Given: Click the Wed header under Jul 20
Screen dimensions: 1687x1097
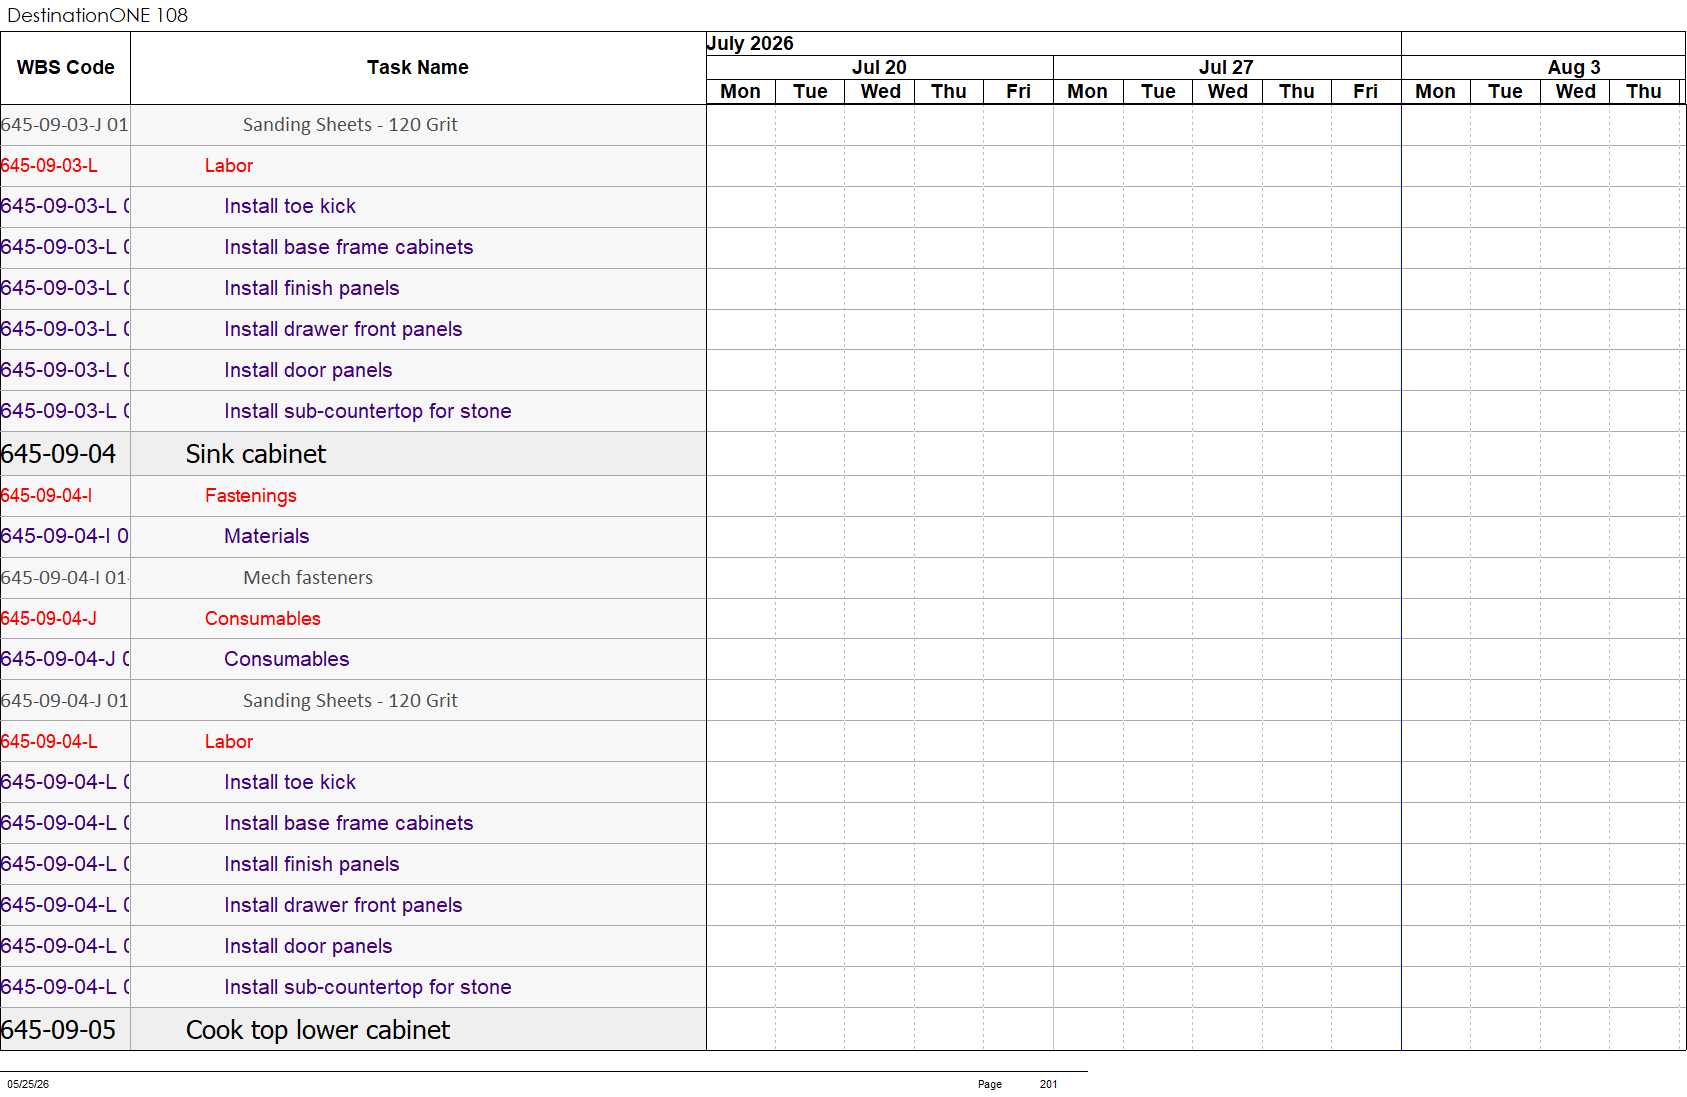Looking at the screenshot, I should [x=880, y=92].
